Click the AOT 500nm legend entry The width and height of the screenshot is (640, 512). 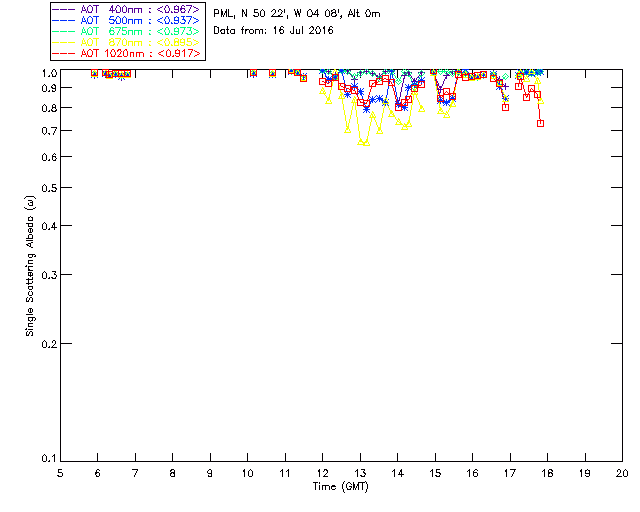126,20
